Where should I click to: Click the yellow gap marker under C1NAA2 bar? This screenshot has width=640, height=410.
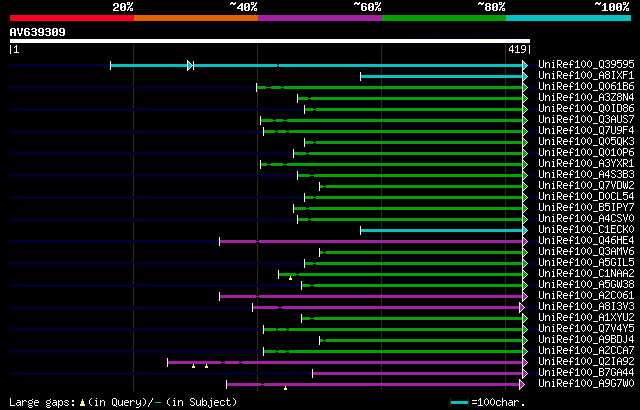click(290, 278)
